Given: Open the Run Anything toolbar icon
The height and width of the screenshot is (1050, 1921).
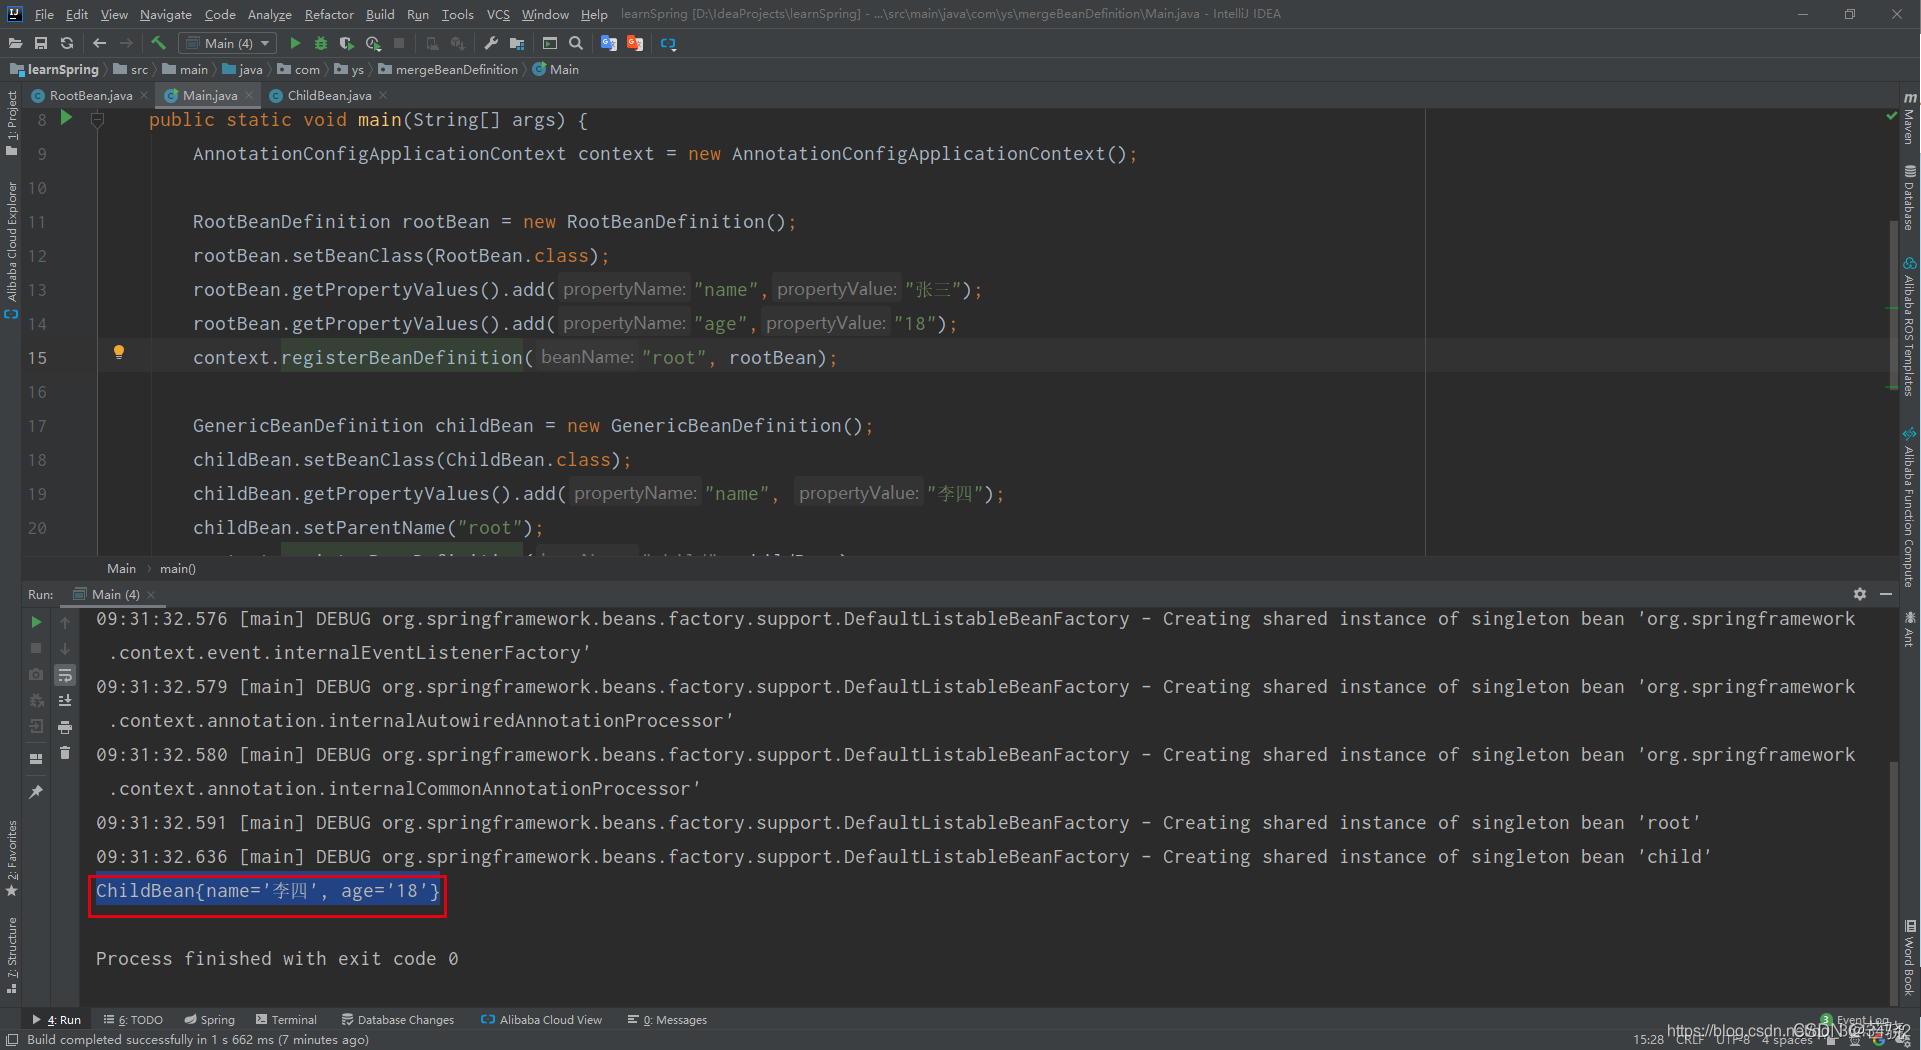Looking at the screenshot, I should pos(550,43).
